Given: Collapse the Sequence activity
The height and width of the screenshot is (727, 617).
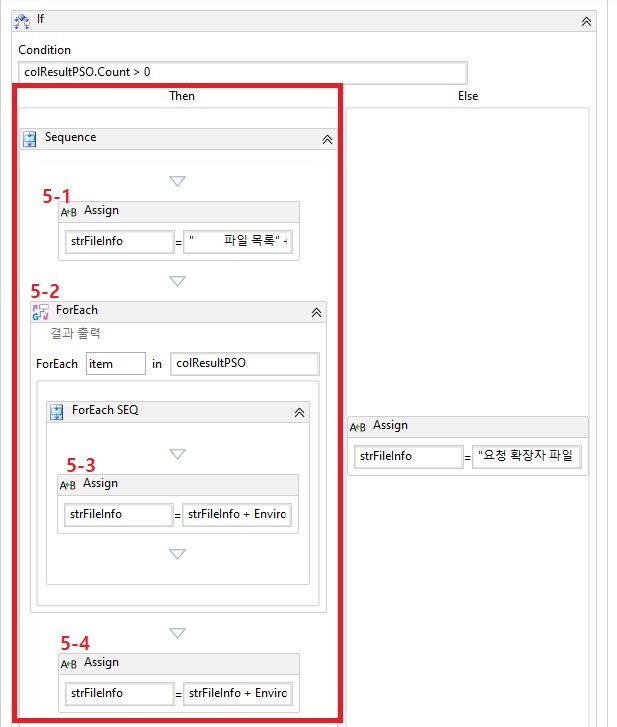Looking at the screenshot, I should [x=326, y=139].
